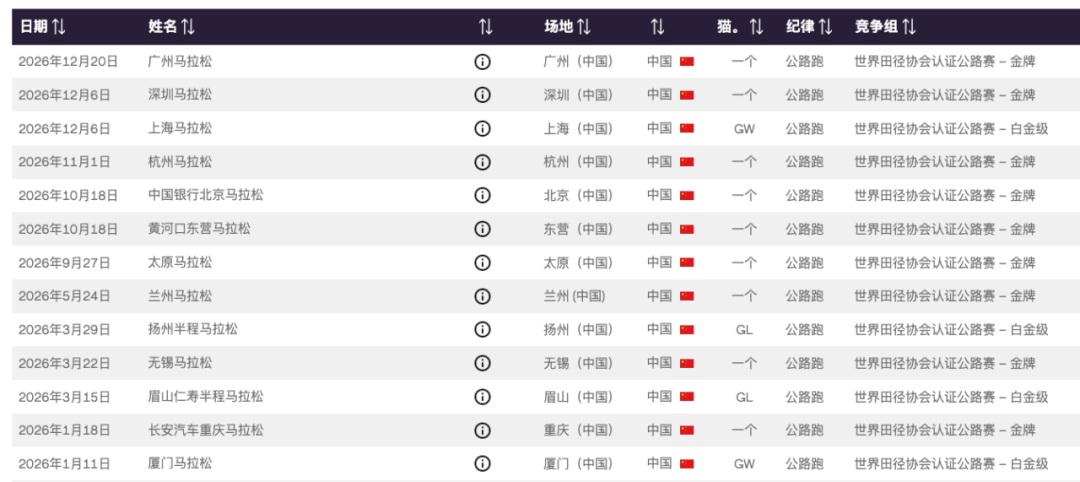Click info icon for 扬州半程马拉松
The width and height of the screenshot is (1080, 482).
tap(482, 330)
